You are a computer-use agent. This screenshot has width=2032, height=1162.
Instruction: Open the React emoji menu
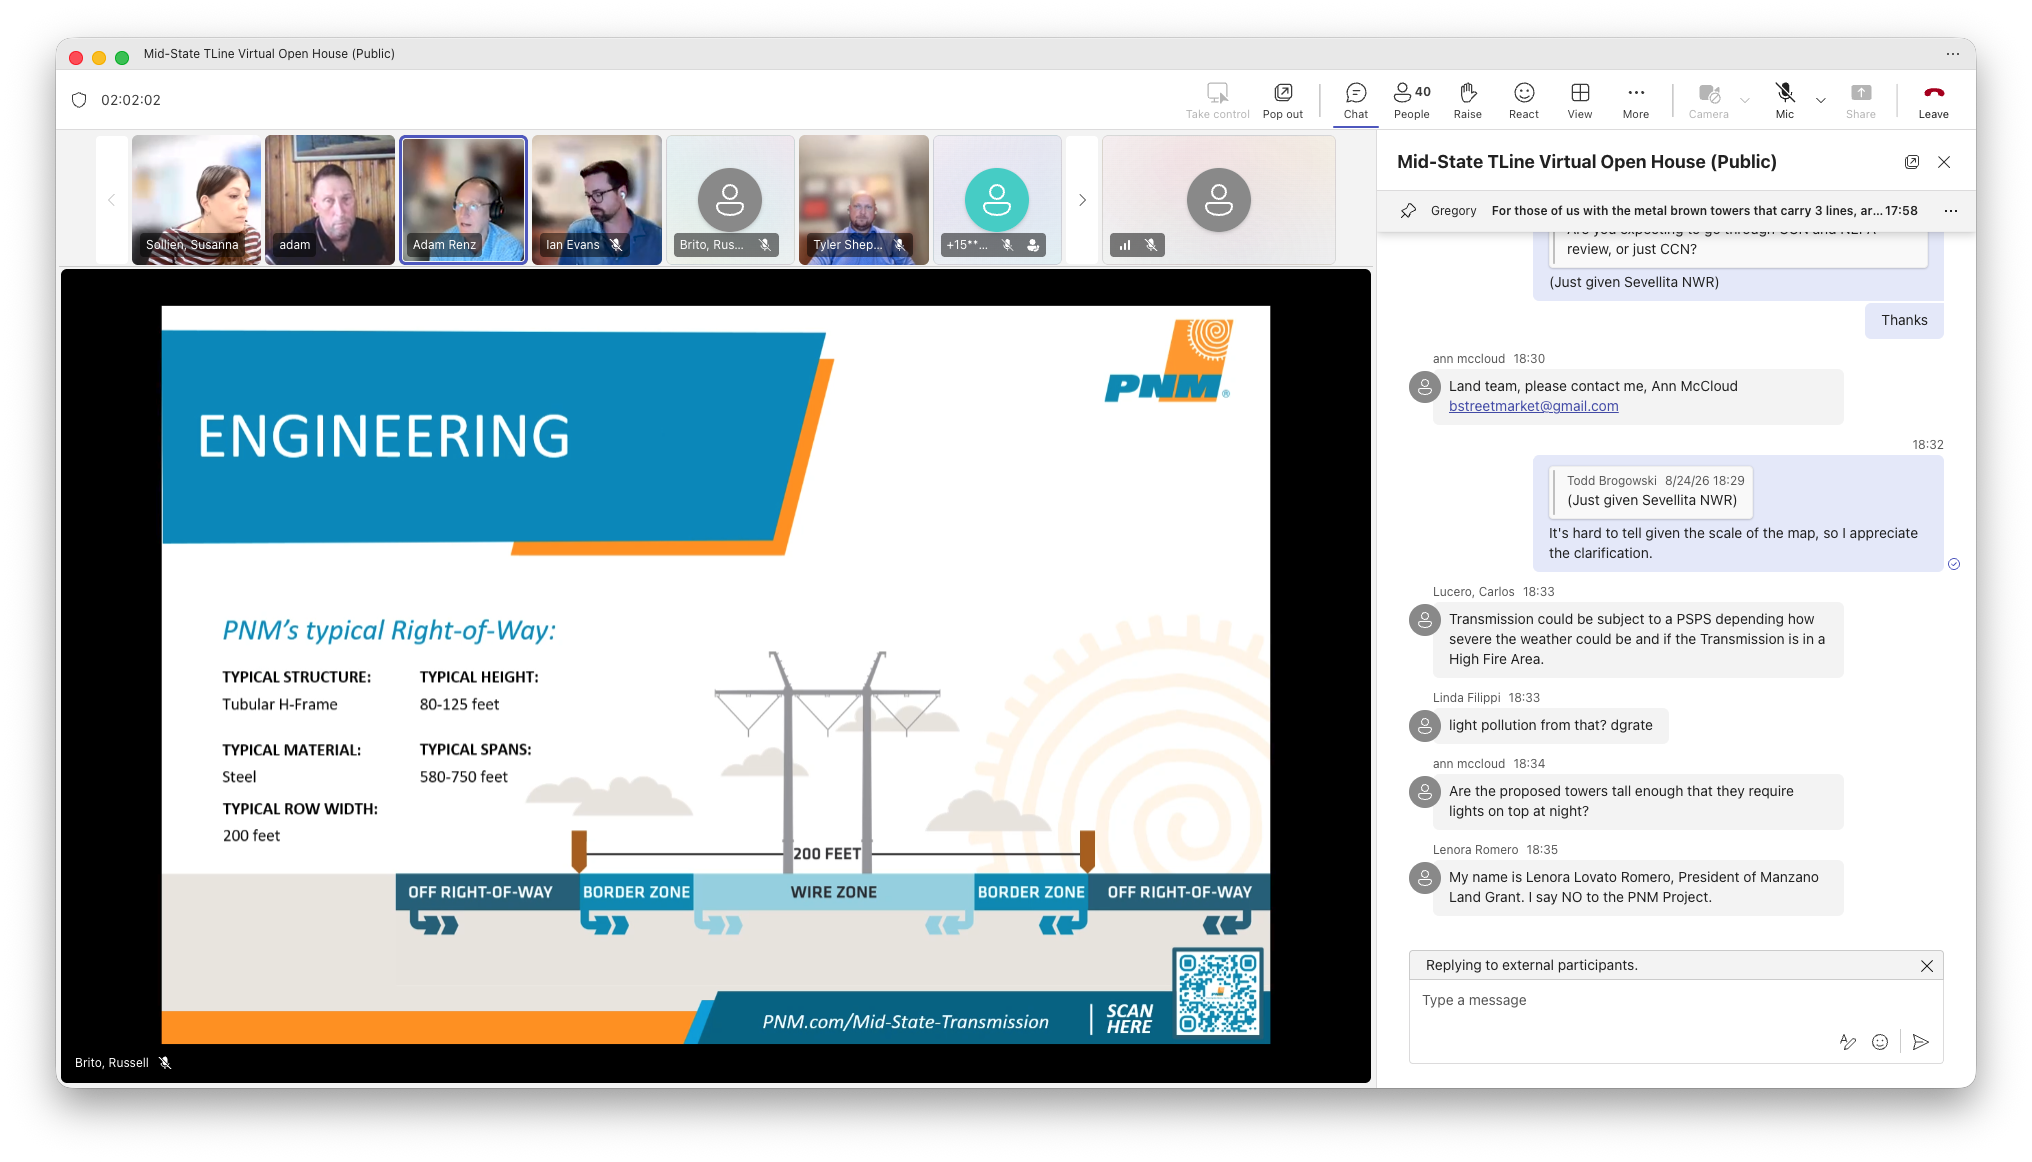point(1524,100)
